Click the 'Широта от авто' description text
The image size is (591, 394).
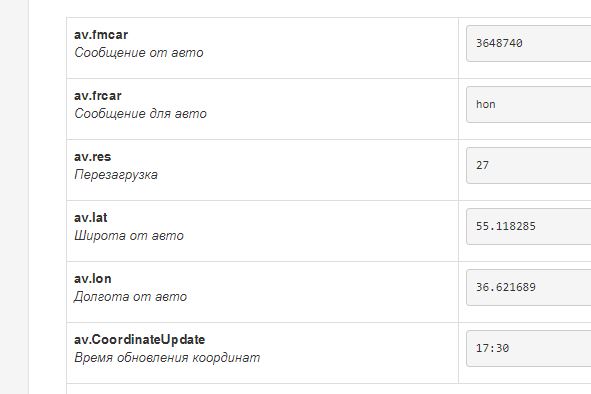click(x=129, y=236)
